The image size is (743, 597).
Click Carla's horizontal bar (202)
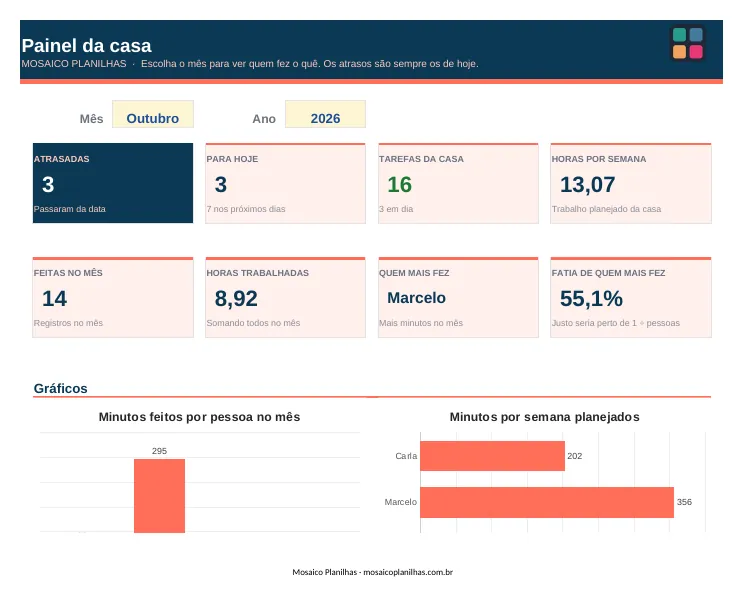click(492, 456)
